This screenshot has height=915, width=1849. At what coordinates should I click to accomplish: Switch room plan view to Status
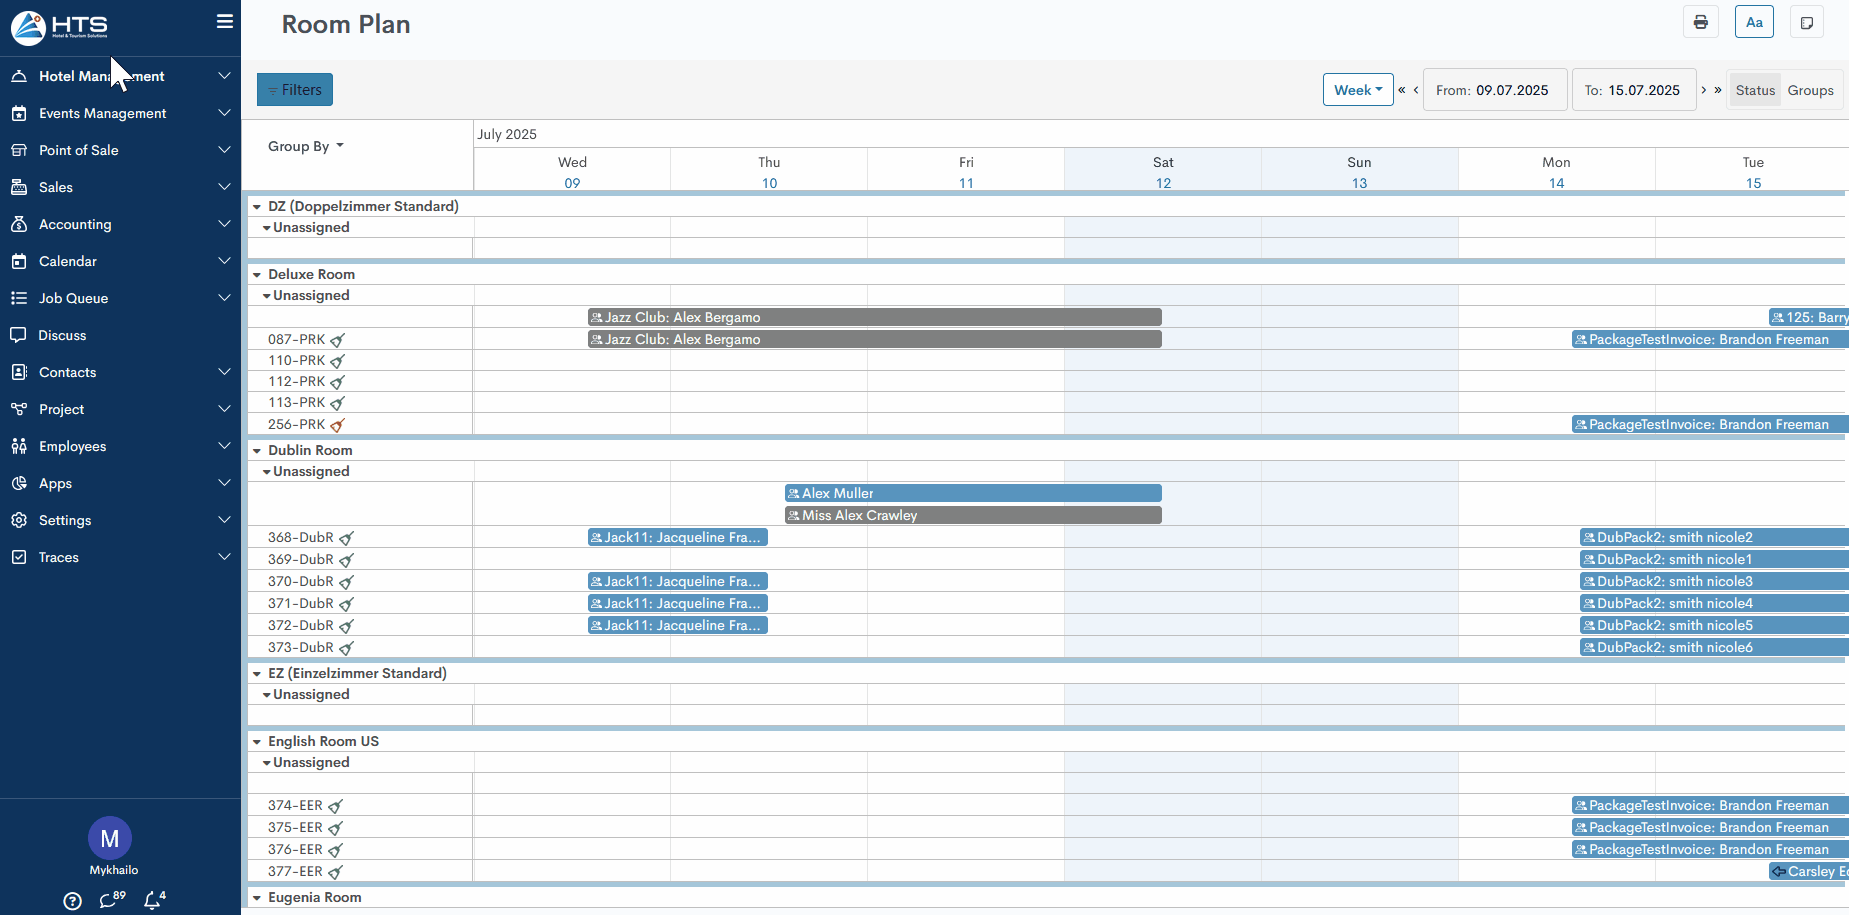(1755, 90)
